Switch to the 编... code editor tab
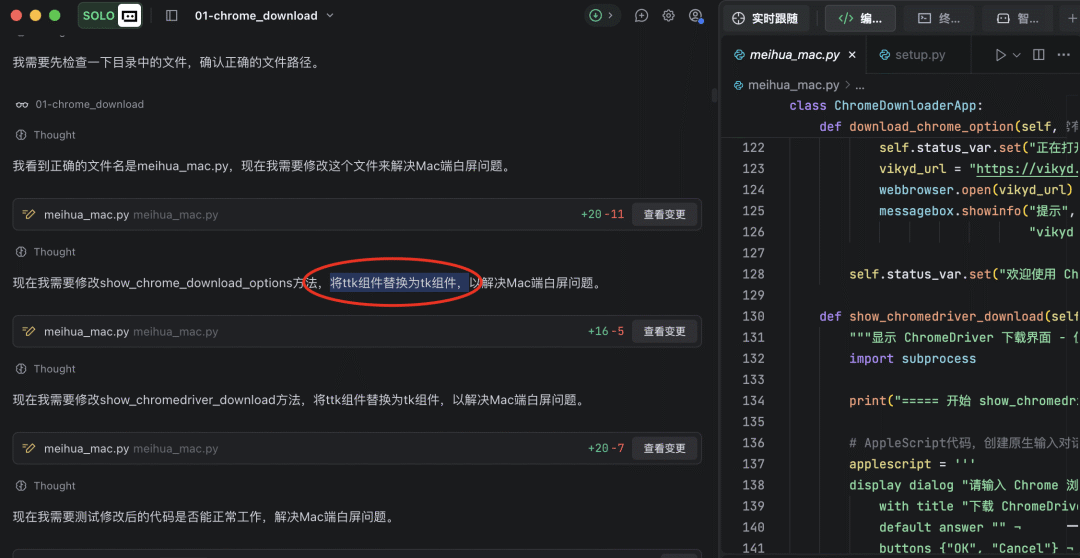The image size is (1080, 558). tap(860, 19)
